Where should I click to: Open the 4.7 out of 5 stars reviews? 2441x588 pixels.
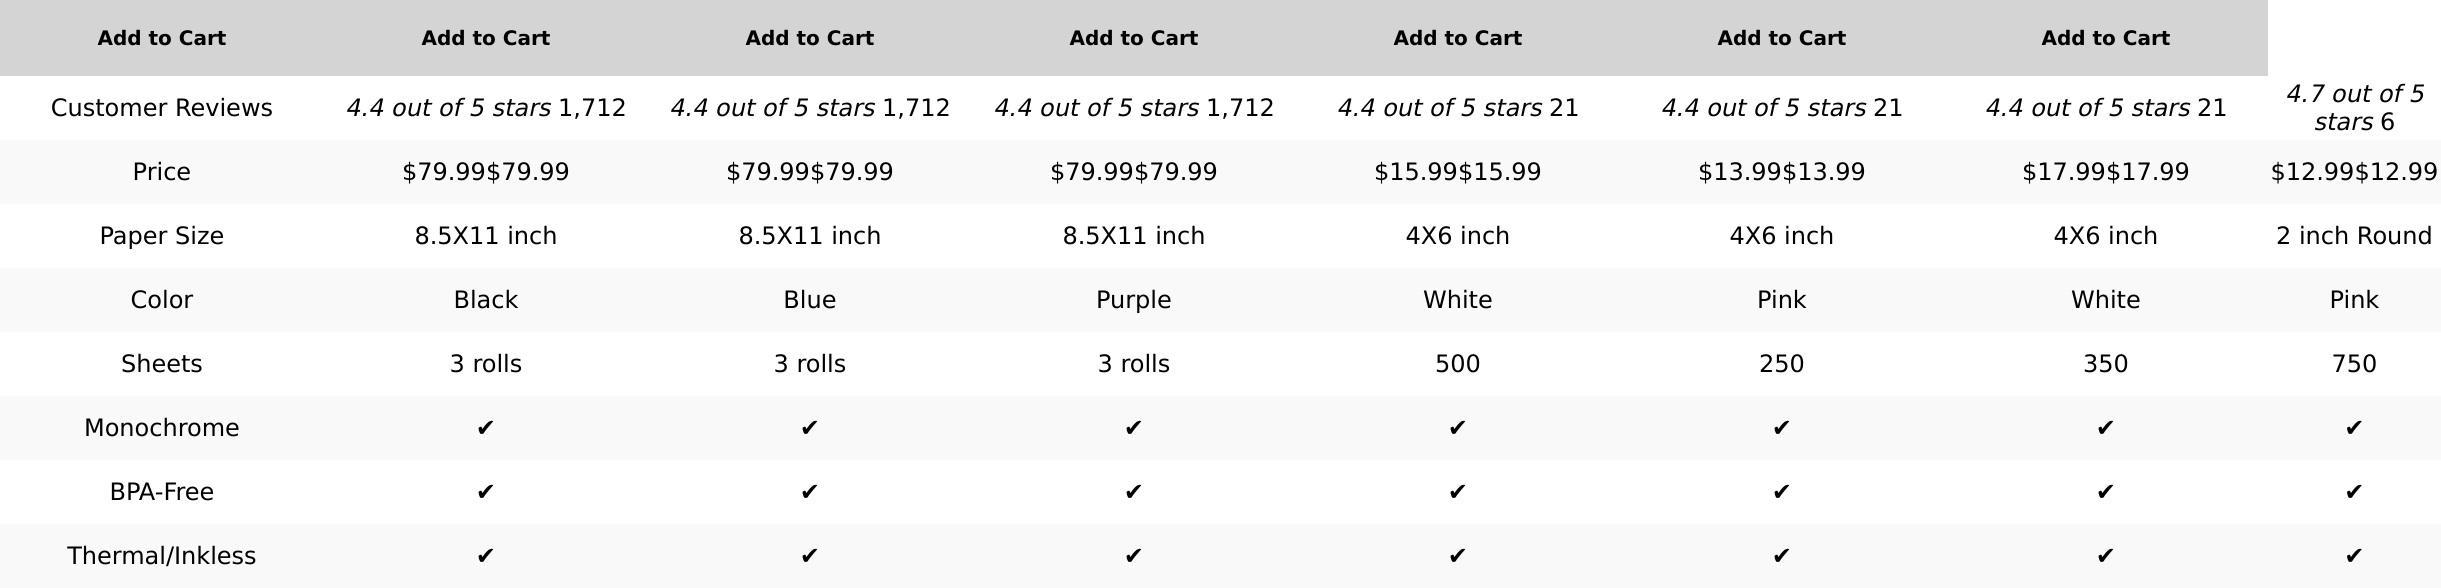[2353, 107]
